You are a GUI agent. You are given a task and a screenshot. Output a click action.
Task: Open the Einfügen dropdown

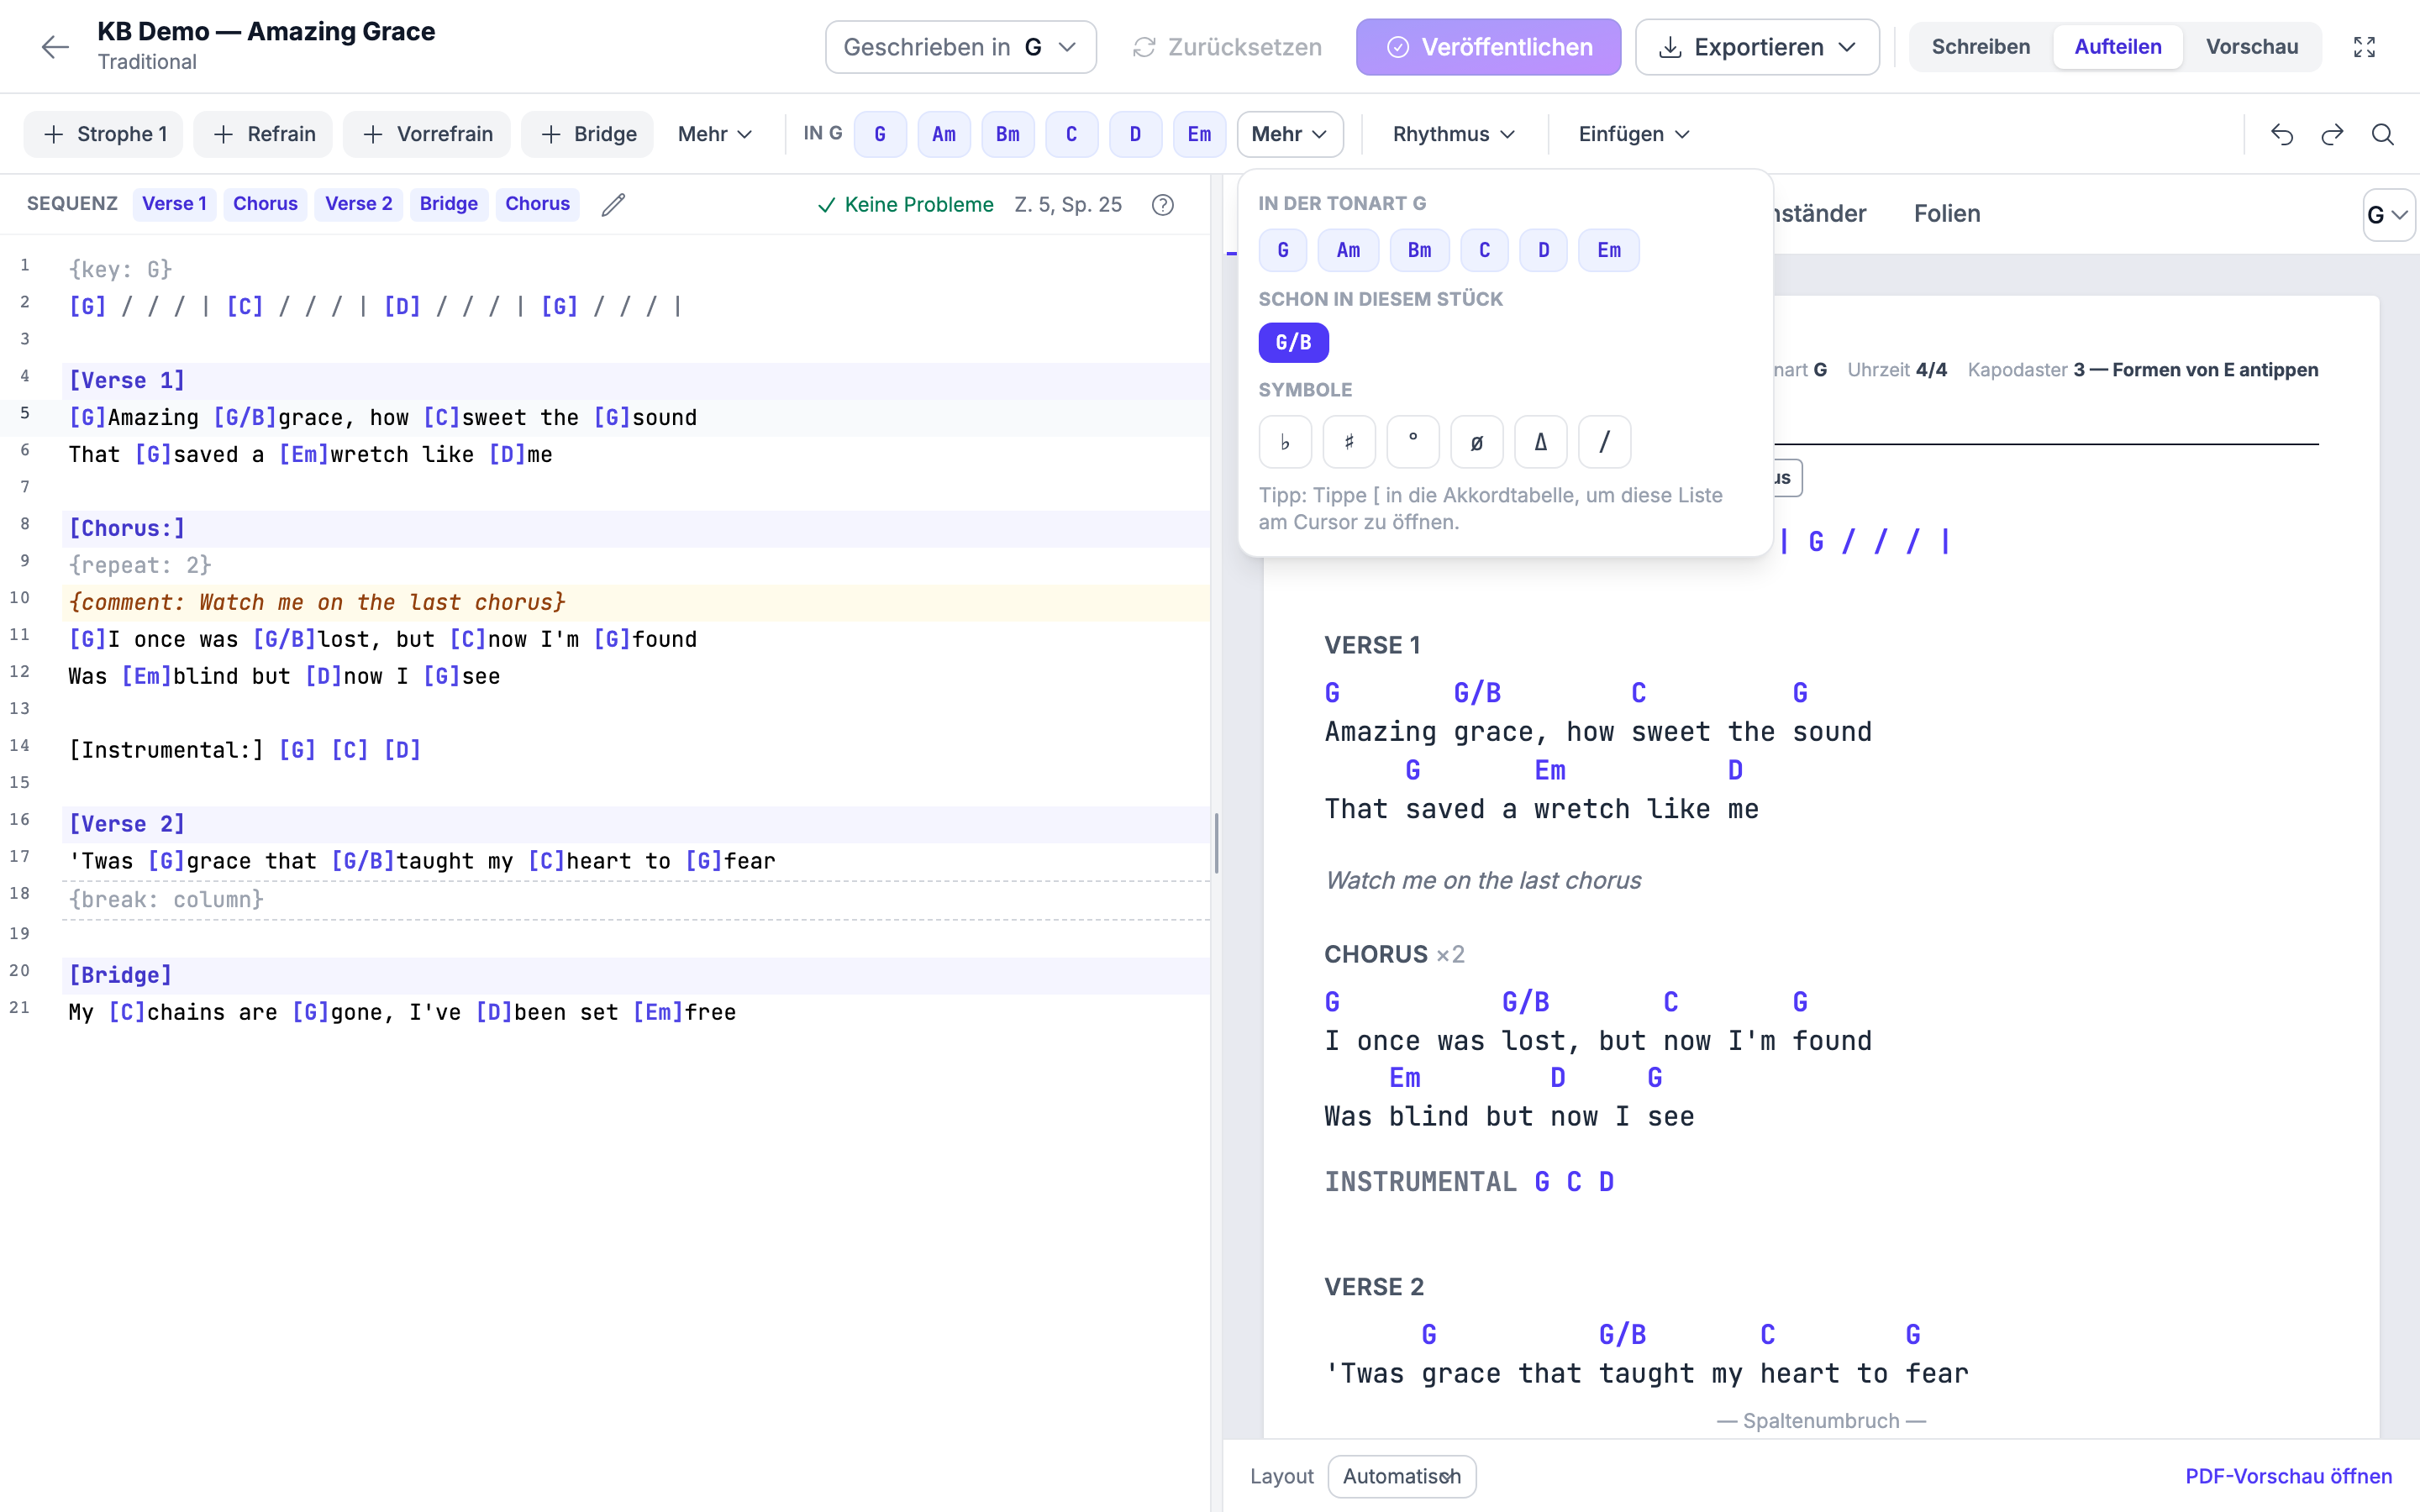pos(1633,134)
